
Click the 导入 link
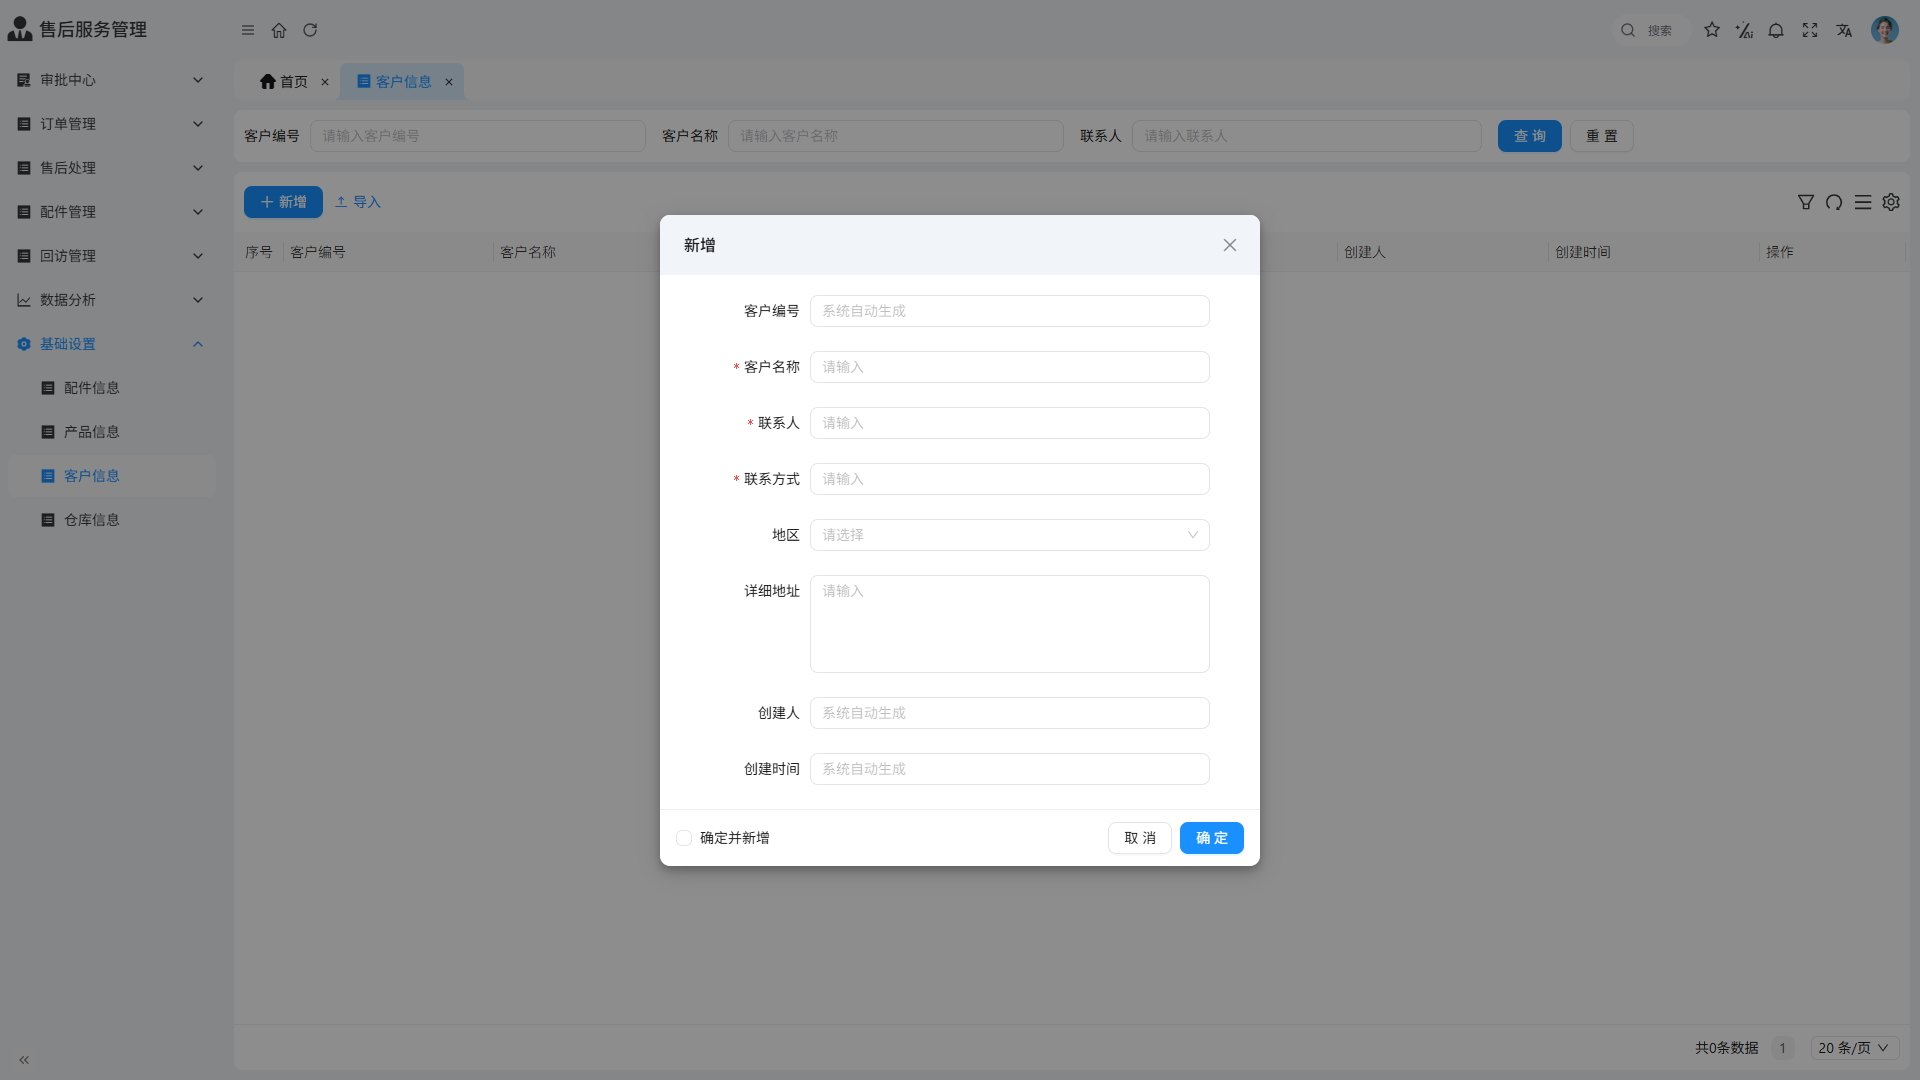pyautogui.click(x=358, y=202)
